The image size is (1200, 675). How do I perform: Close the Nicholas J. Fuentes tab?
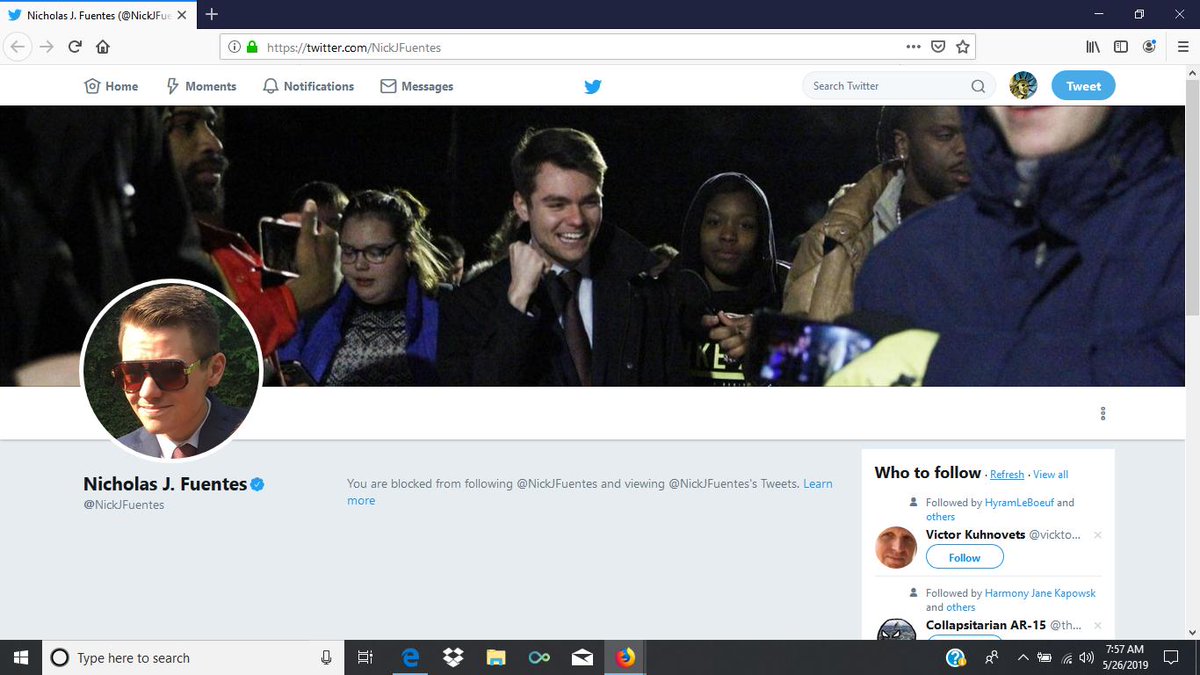pos(182,15)
